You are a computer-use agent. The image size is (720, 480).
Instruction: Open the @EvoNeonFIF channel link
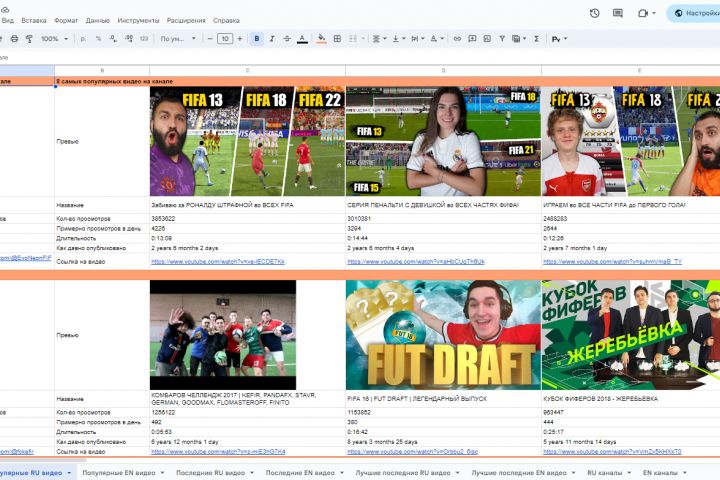25,258
